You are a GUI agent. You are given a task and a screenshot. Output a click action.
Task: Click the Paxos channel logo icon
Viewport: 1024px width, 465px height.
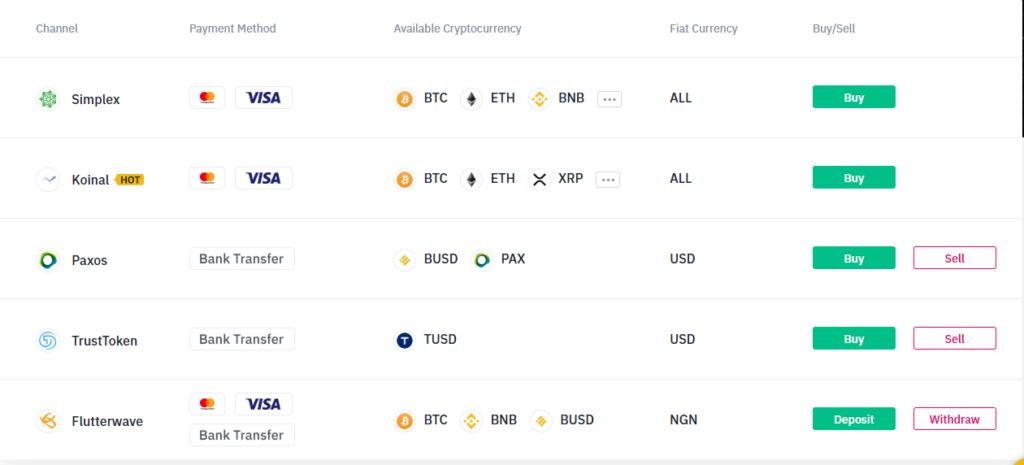click(47, 260)
